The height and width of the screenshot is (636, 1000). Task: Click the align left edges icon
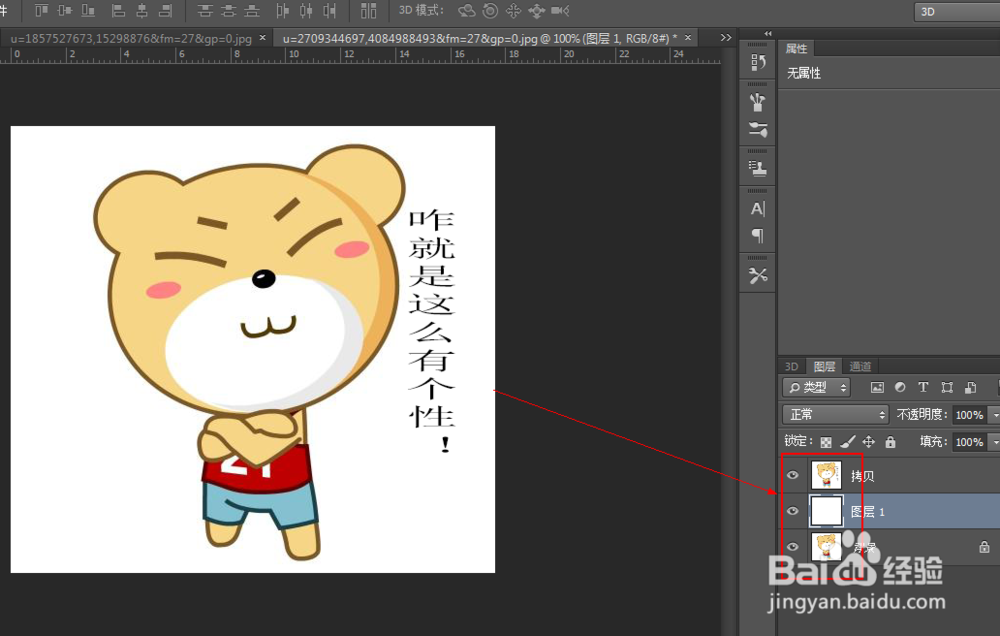118,10
